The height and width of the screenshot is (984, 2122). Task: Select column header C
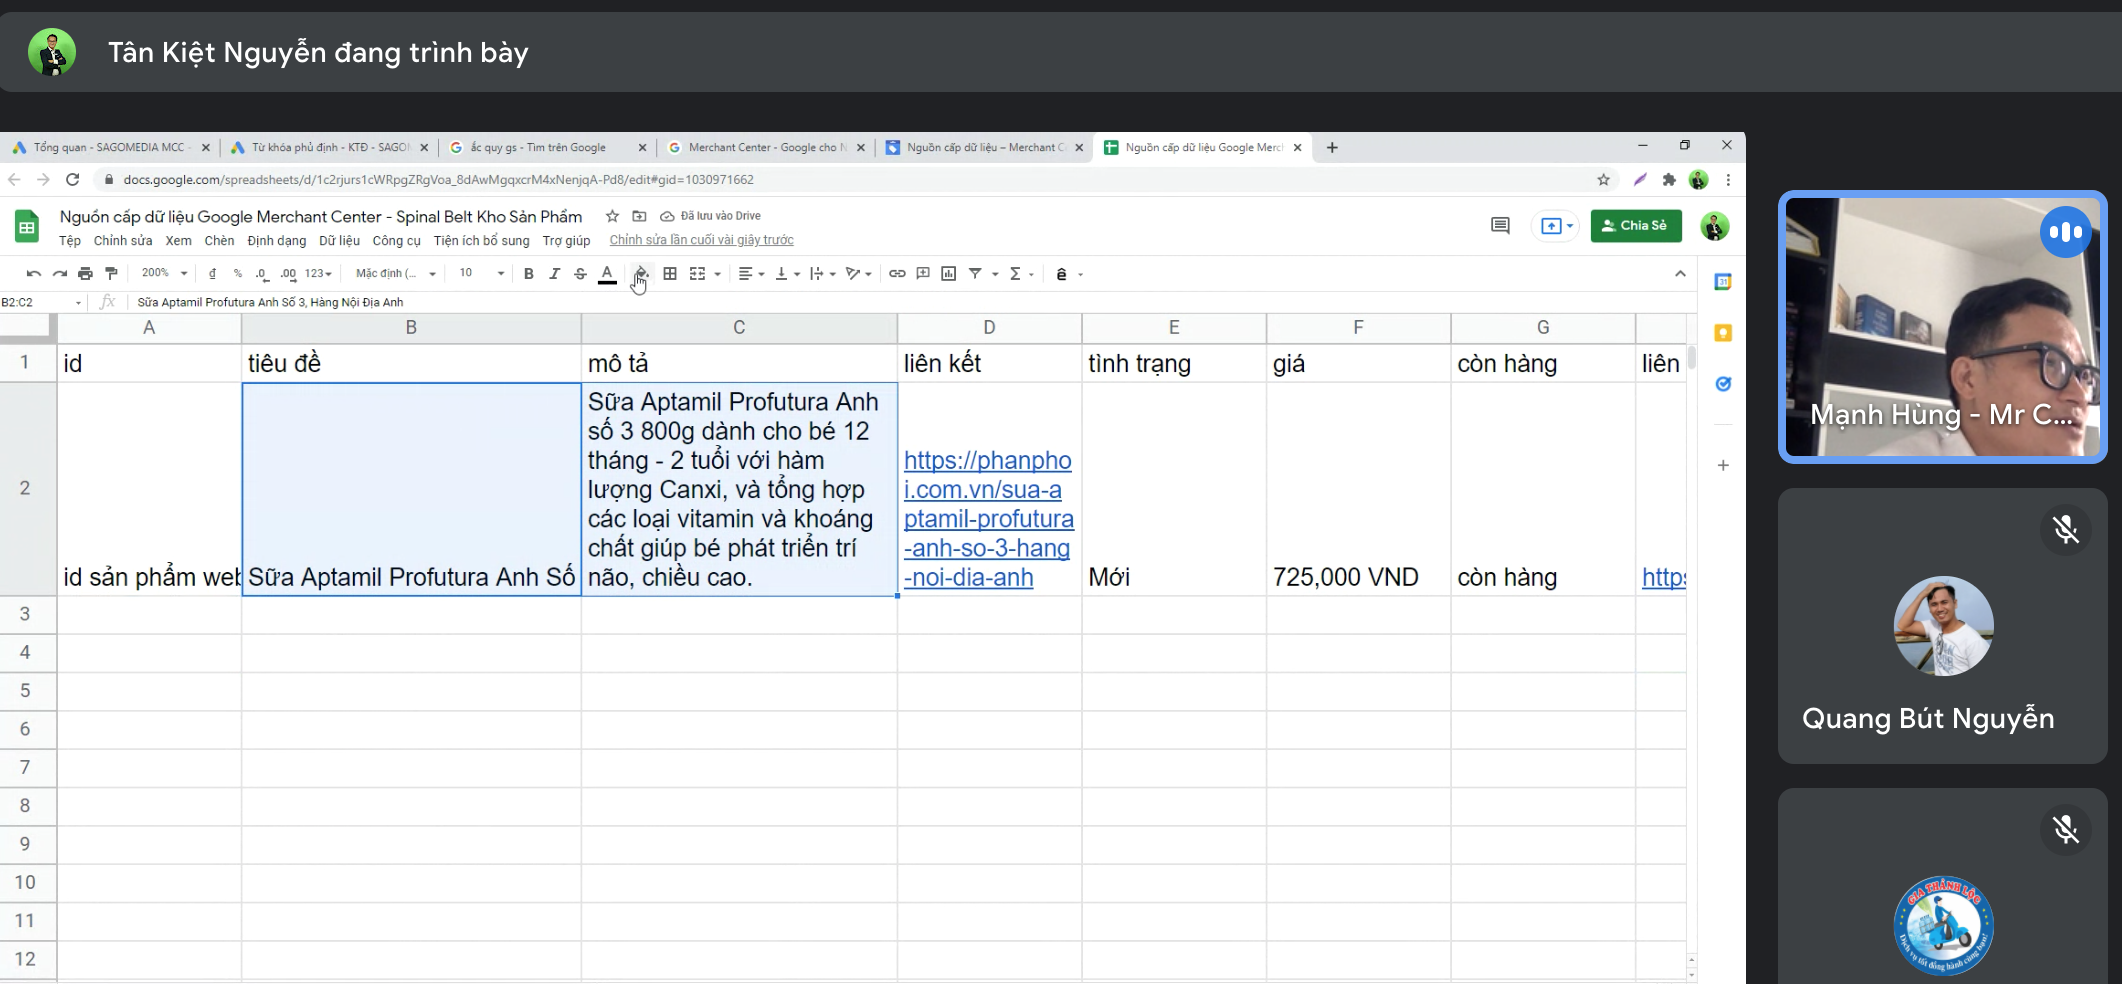[739, 328]
